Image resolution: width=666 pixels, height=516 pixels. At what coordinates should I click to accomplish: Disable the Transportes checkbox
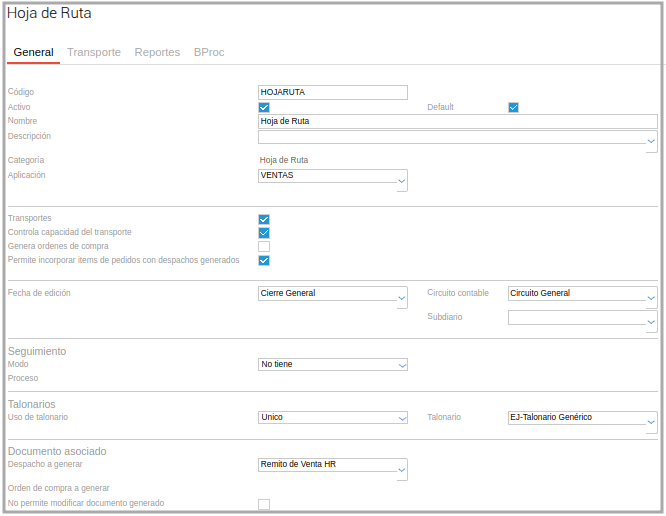pos(264,219)
